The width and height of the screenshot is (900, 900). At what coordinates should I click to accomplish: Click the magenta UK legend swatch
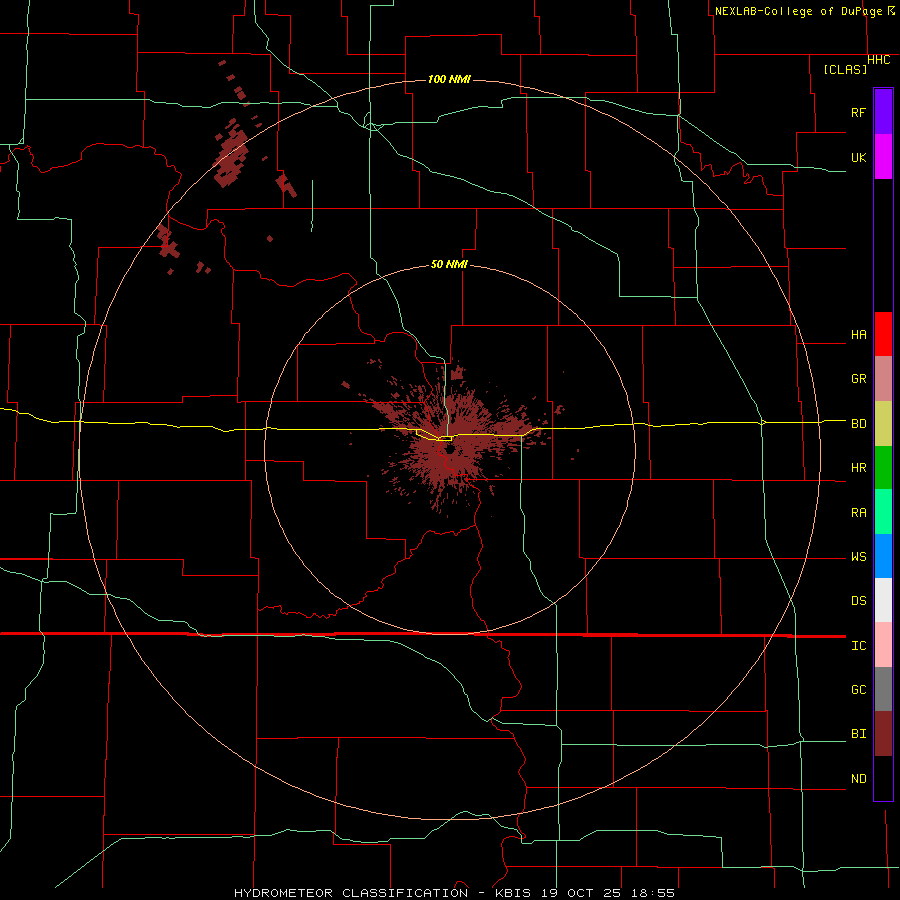click(883, 157)
